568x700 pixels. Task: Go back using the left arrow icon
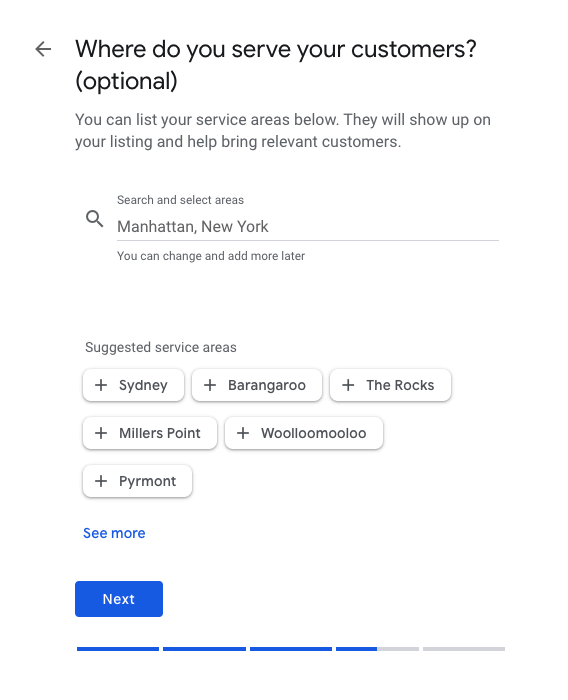(x=43, y=49)
